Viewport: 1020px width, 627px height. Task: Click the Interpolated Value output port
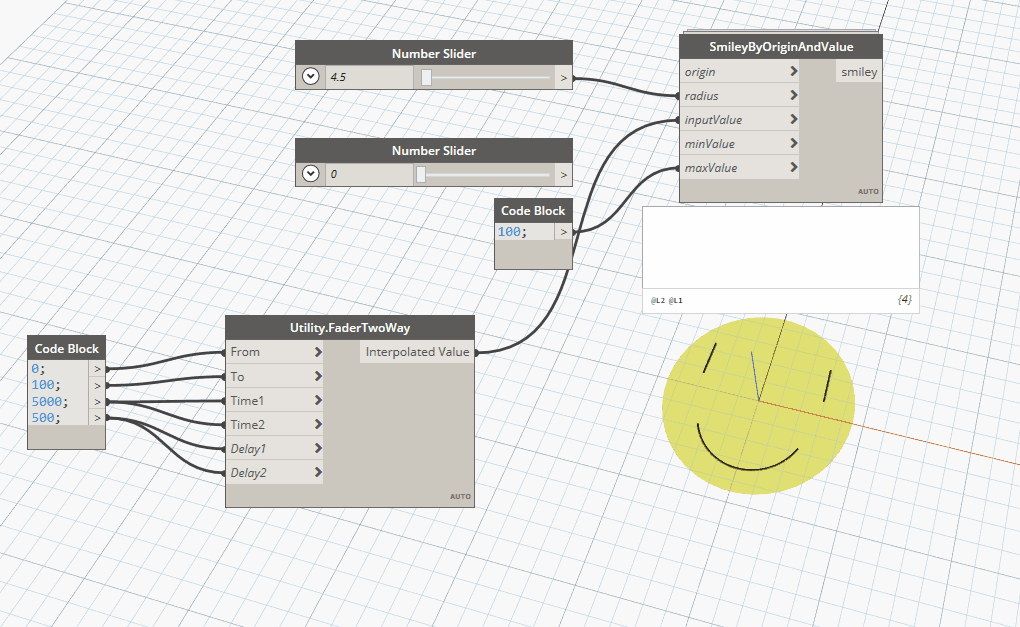point(416,352)
